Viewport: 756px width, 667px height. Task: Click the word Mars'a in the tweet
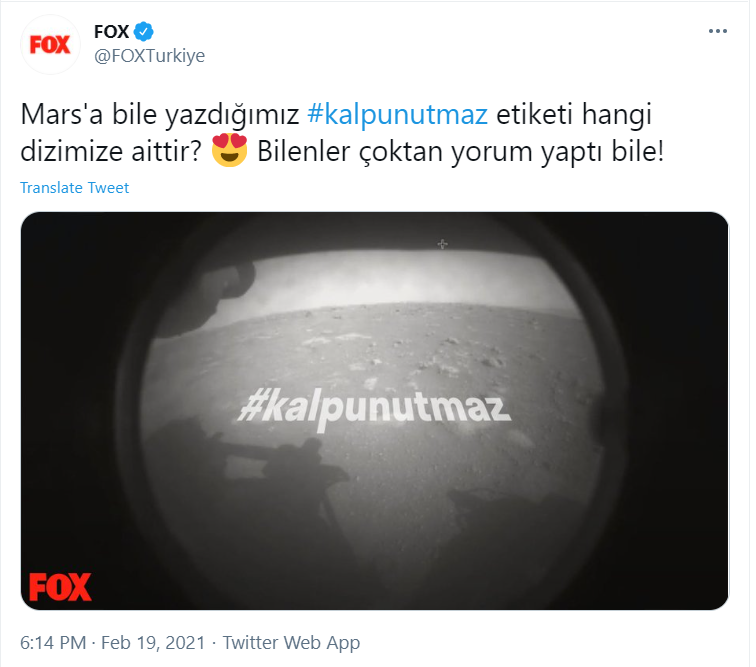(62, 115)
